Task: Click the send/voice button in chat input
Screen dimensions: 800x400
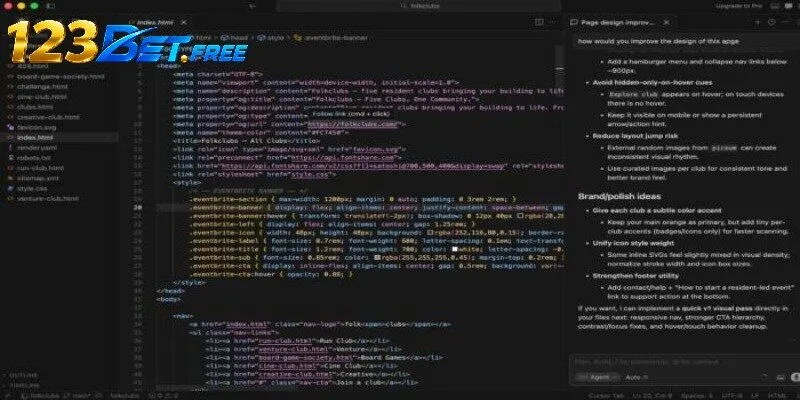Action: [x=795, y=377]
